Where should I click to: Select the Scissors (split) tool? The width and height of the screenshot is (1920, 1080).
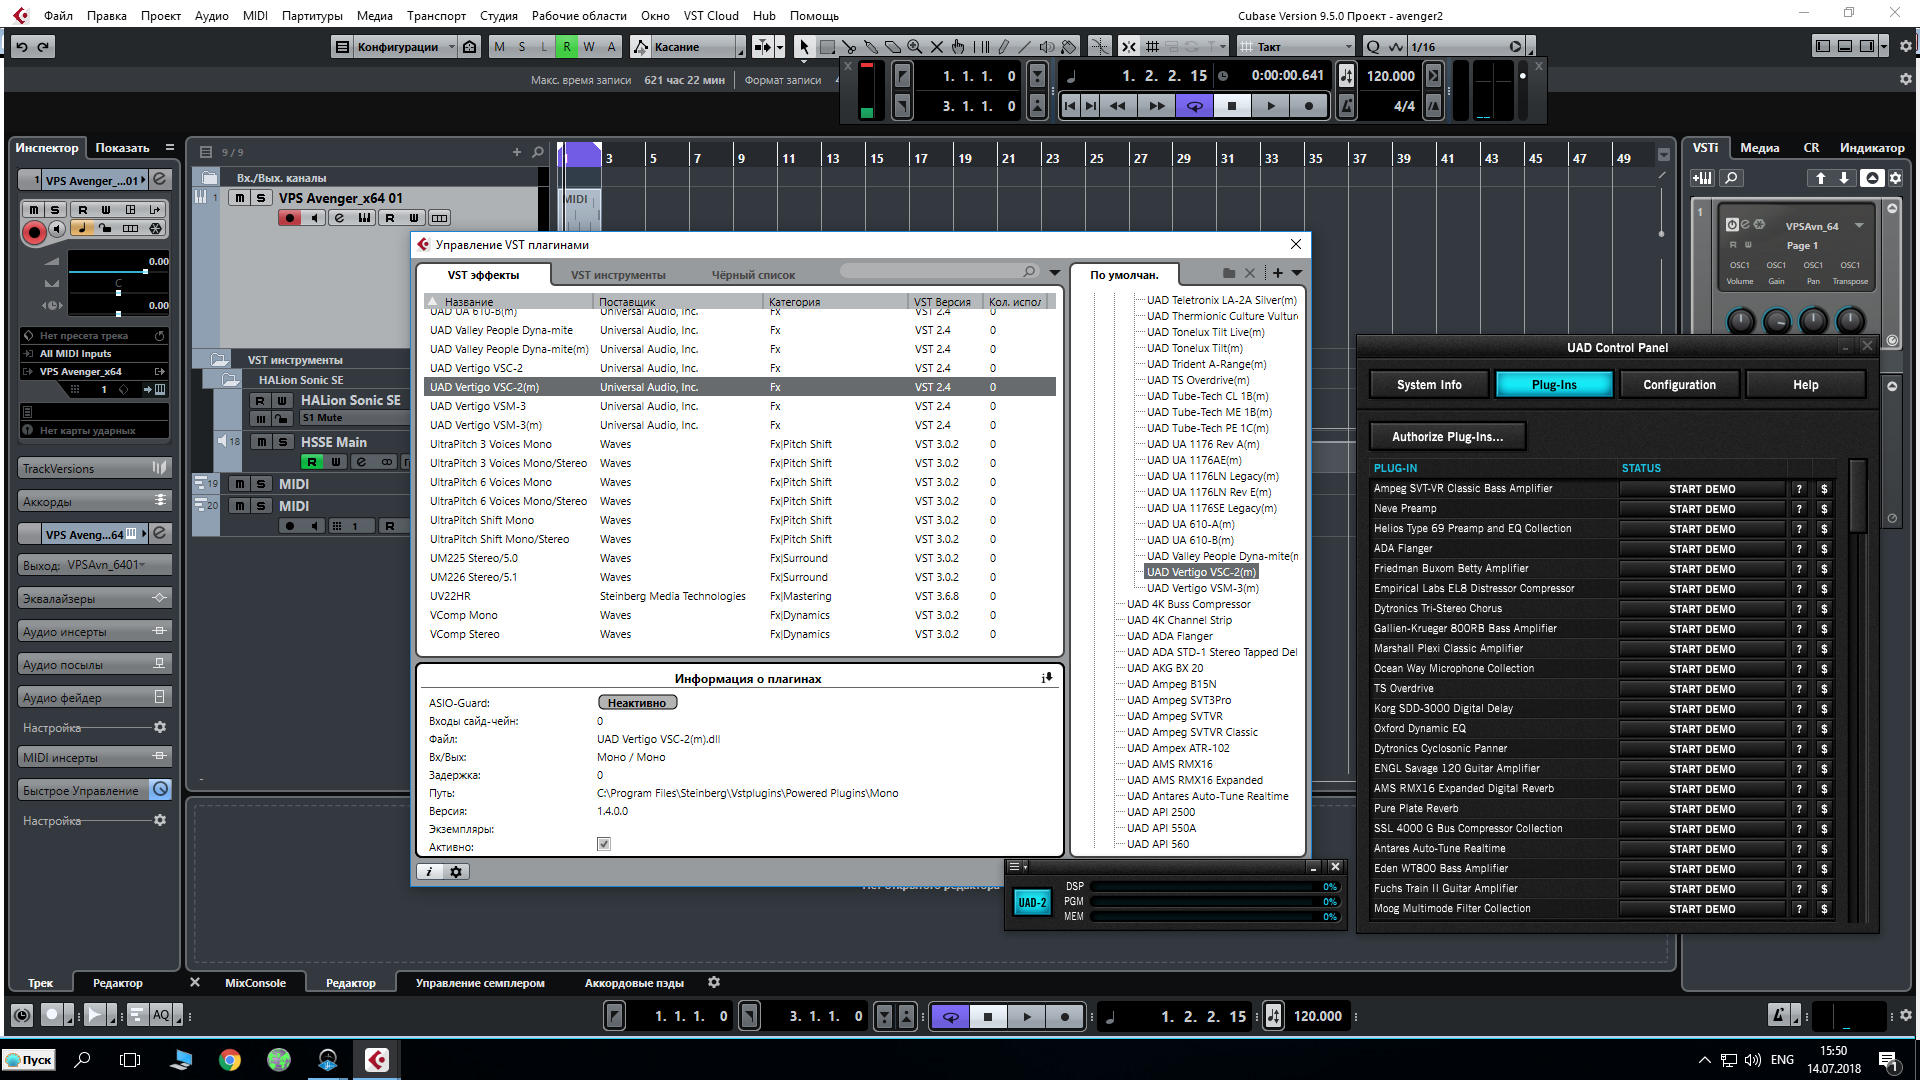coord(849,47)
